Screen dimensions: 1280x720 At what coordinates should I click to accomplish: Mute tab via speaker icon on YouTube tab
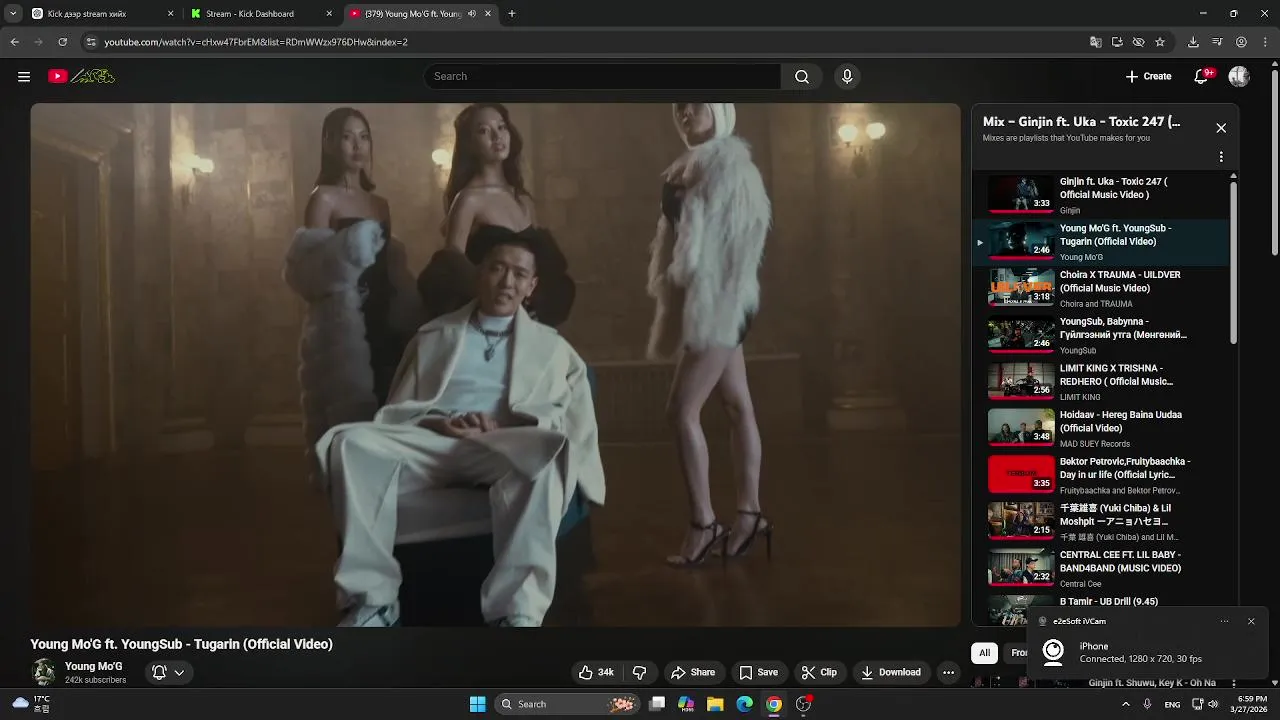pos(472,14)
